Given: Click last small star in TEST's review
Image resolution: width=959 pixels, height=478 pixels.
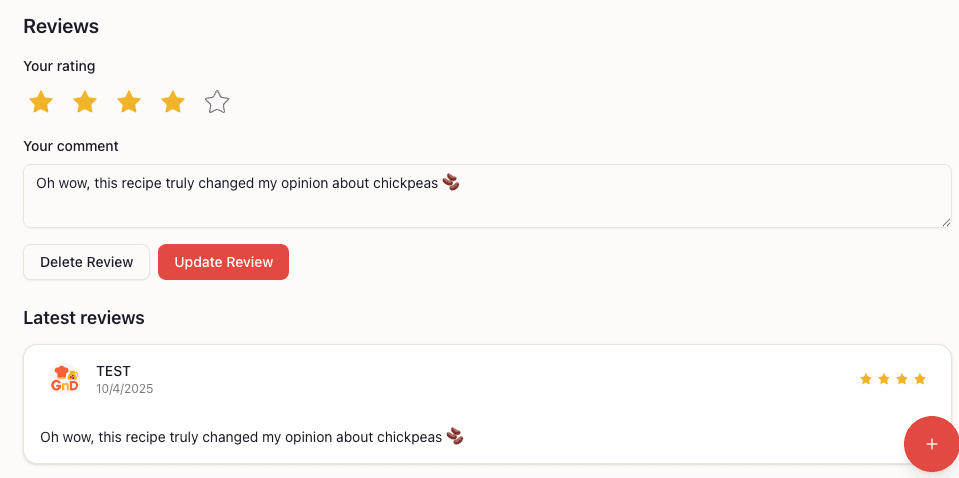Looking at the screenshot, I should tap(920, 379).
